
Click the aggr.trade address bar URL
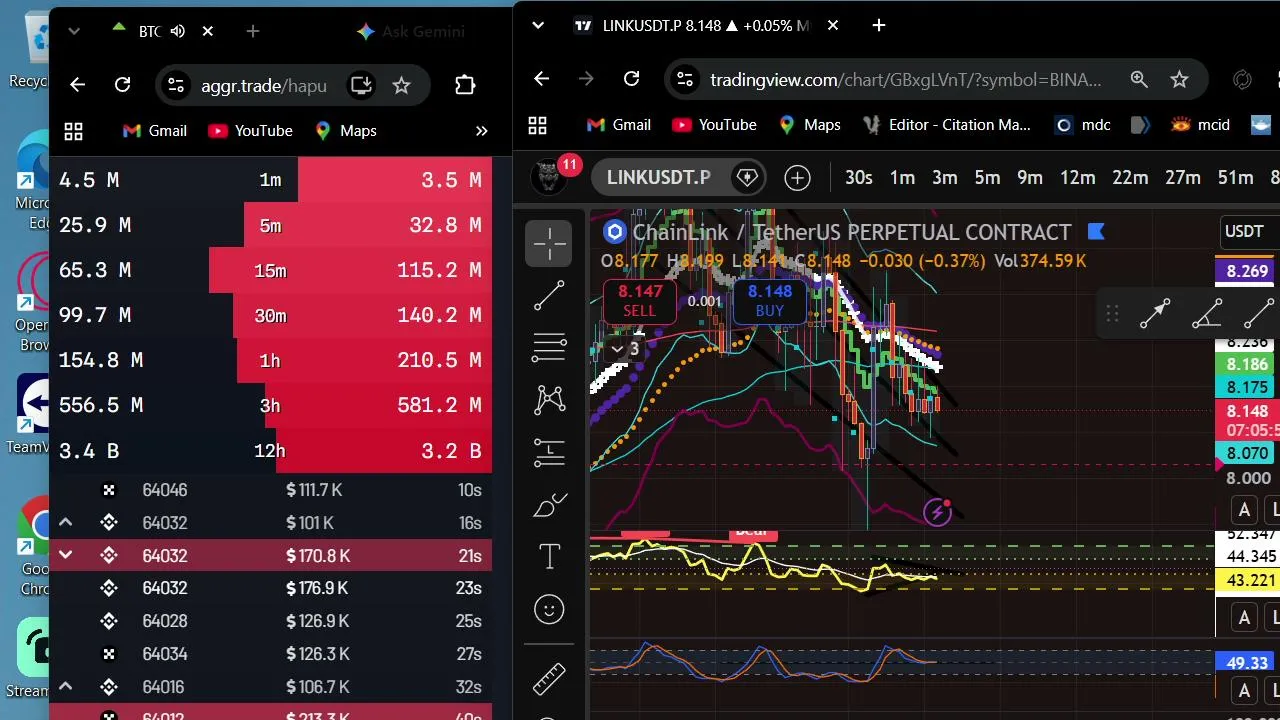(x=264, y=85)
